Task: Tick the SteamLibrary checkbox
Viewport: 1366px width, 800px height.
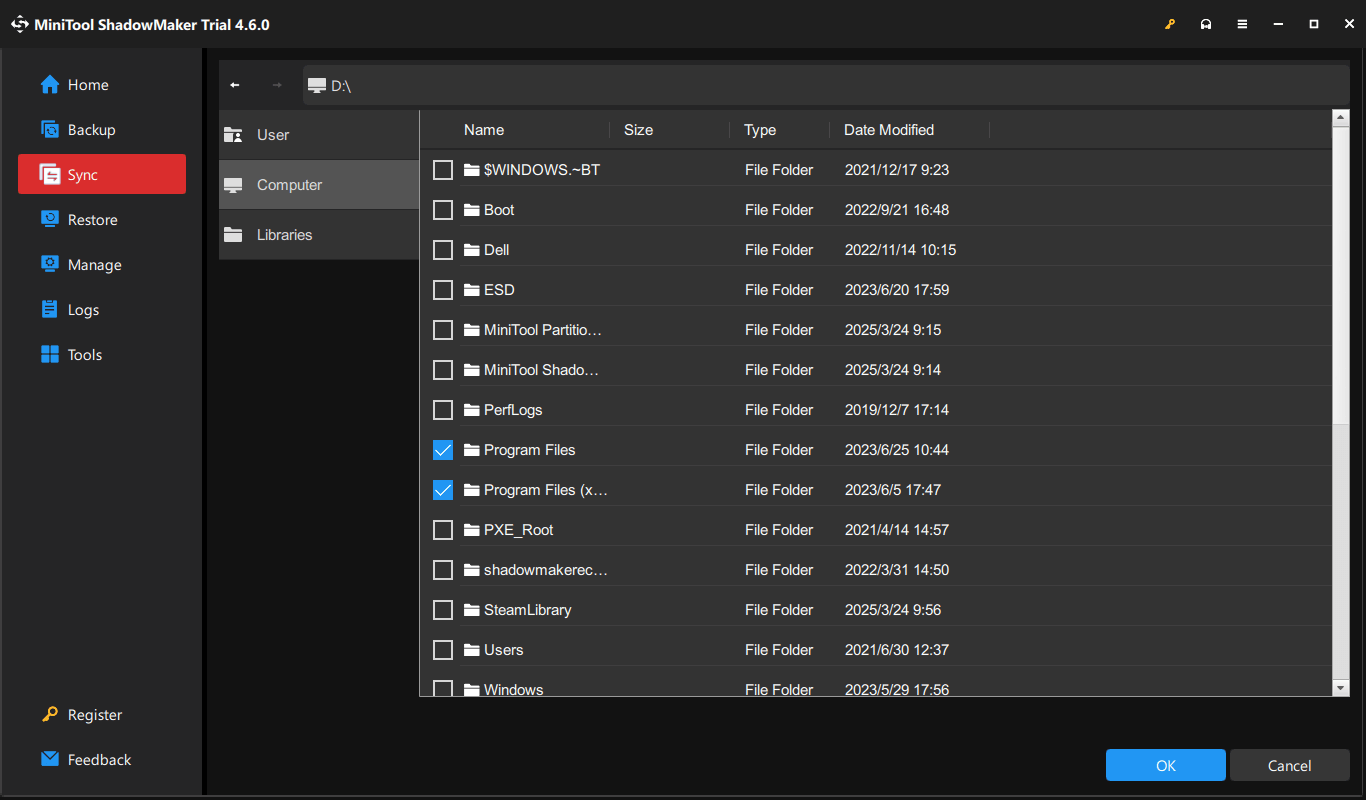Action: [443, 610]
